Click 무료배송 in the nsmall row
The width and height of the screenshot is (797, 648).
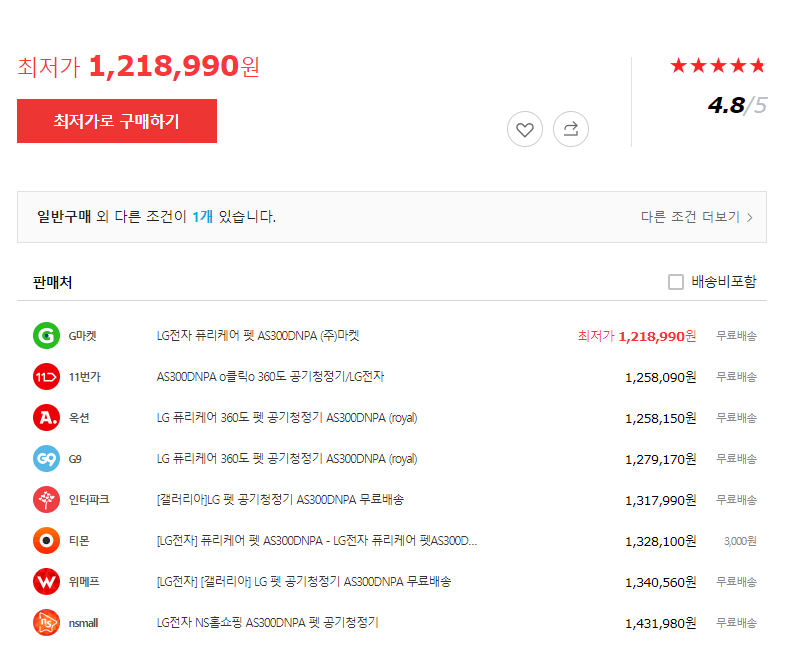pyautogui.click(x=736, y=623)
